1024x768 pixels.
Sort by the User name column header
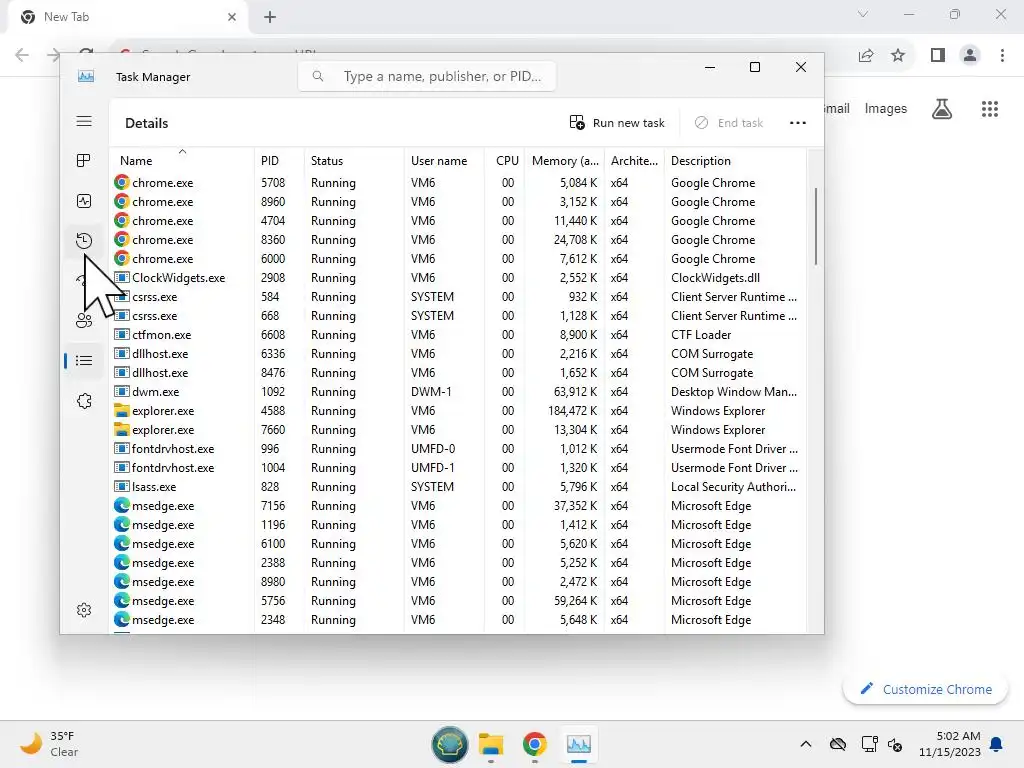(444, 161)
